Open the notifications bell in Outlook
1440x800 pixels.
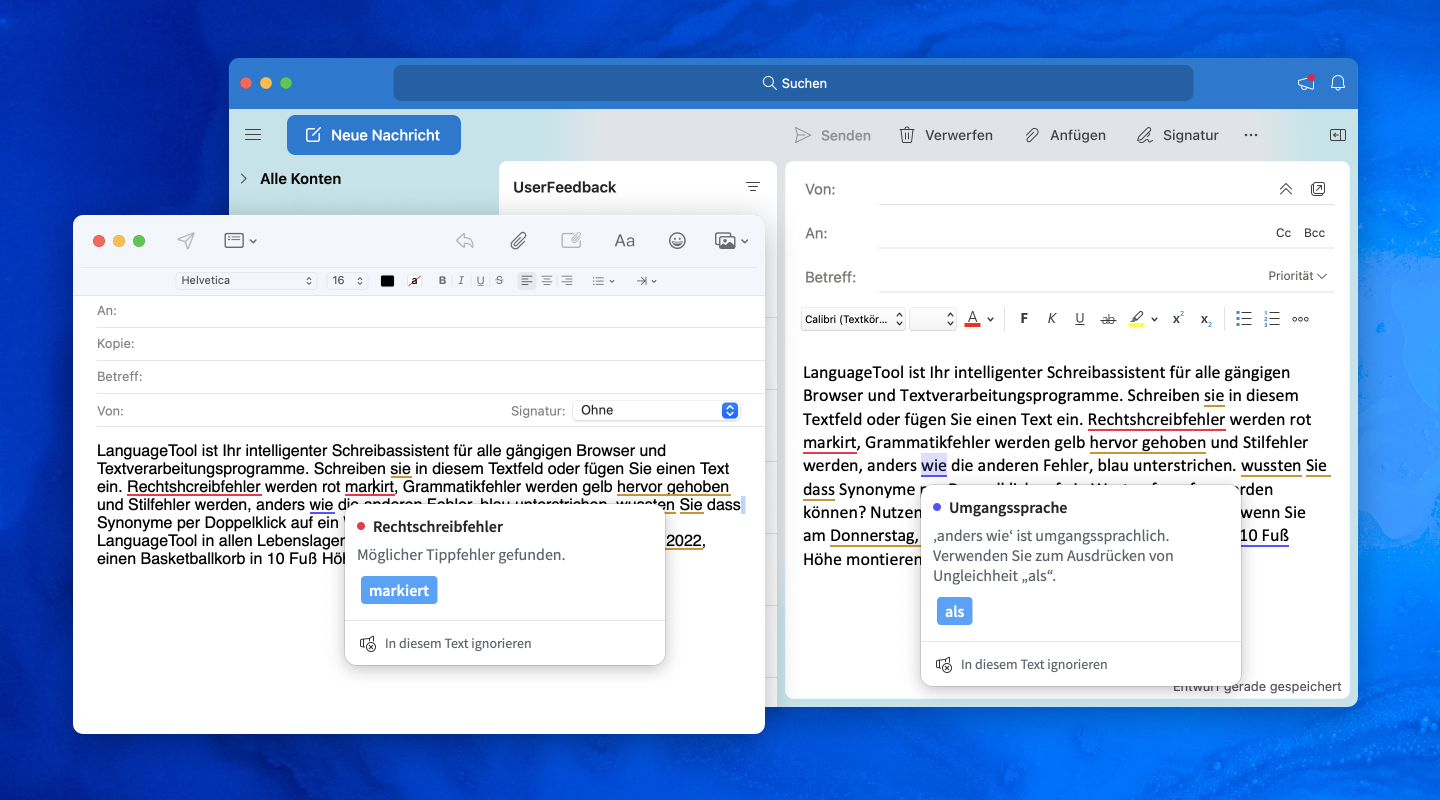tap(1338, 83)
